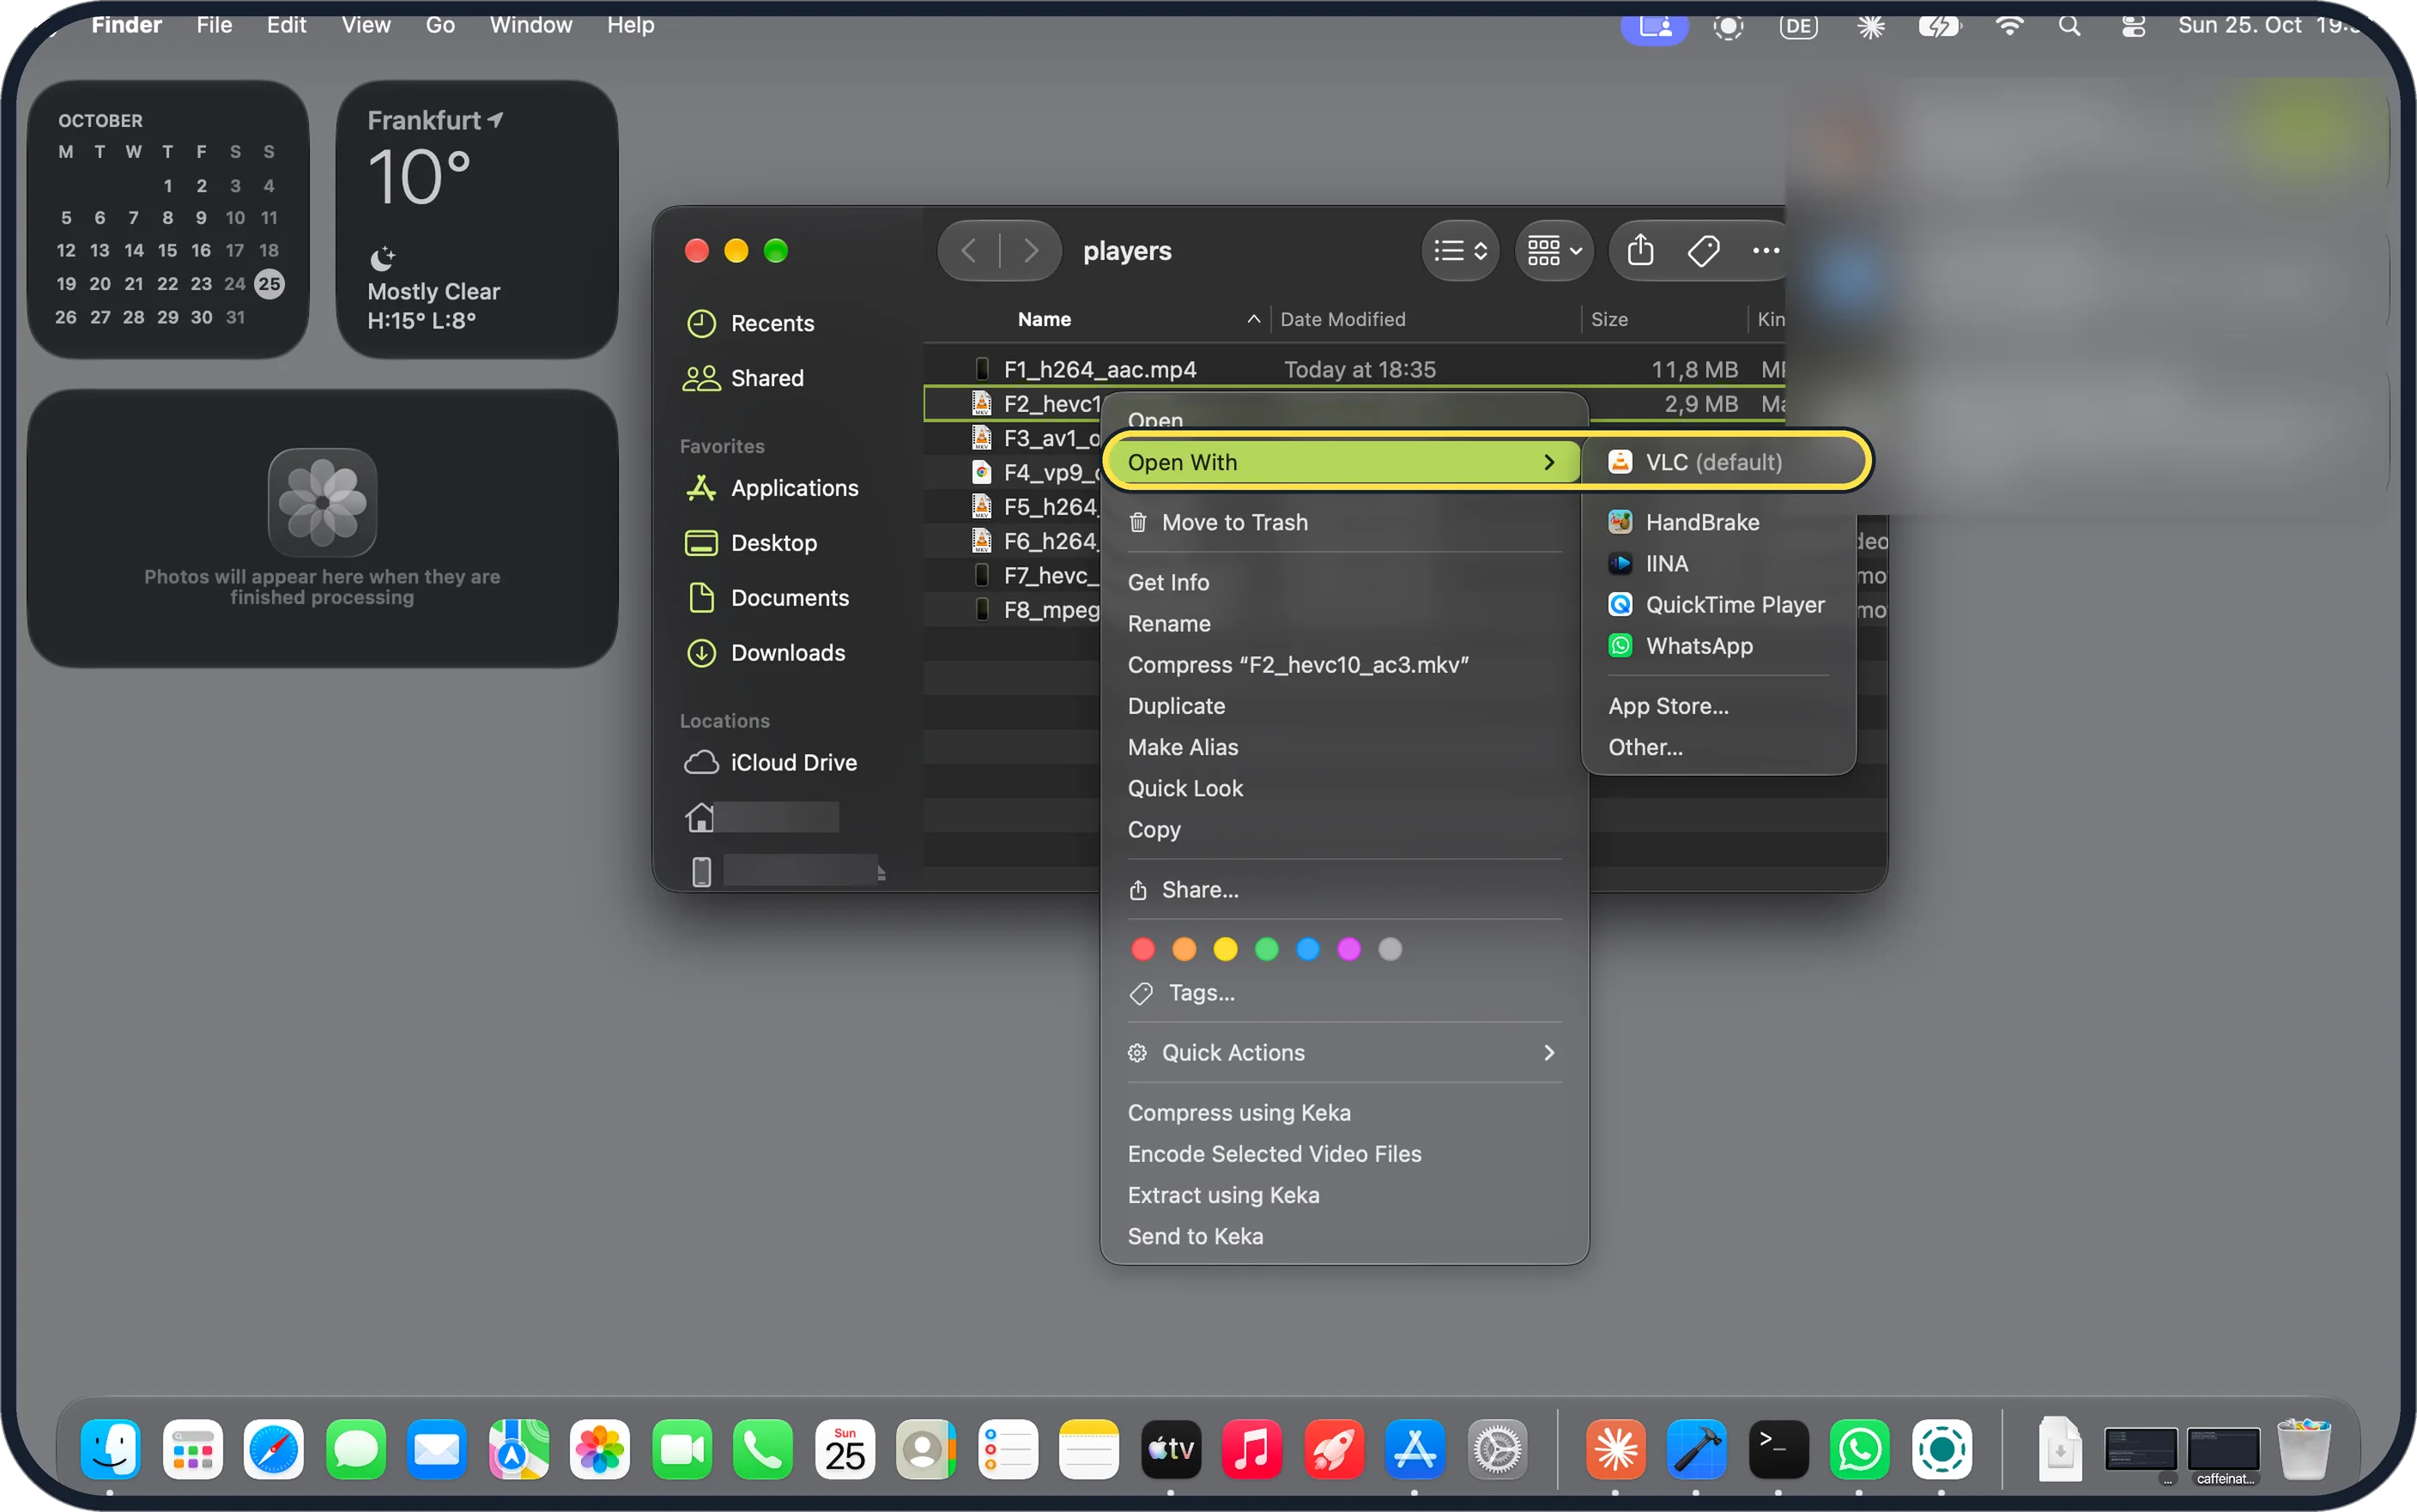2417x1512 pixels.
Task: Apply the purple tag color
Action: tap(1348, 949)
